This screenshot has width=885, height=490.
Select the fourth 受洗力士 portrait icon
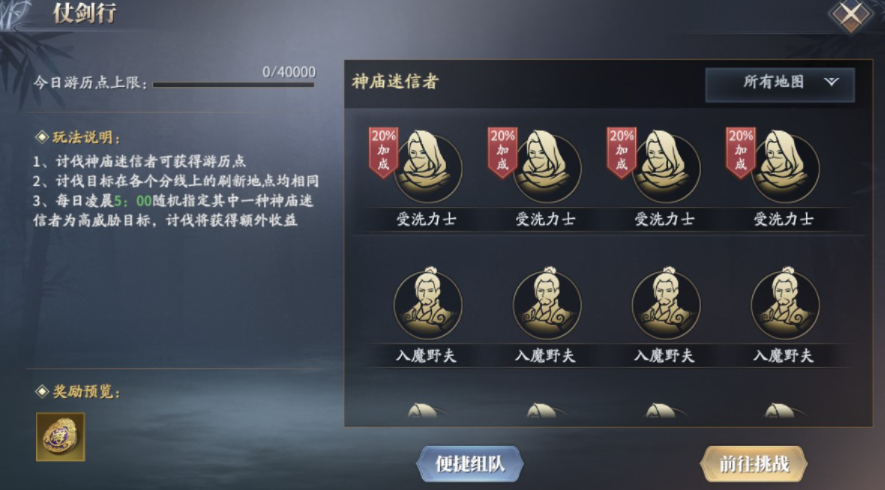(785, 168)
